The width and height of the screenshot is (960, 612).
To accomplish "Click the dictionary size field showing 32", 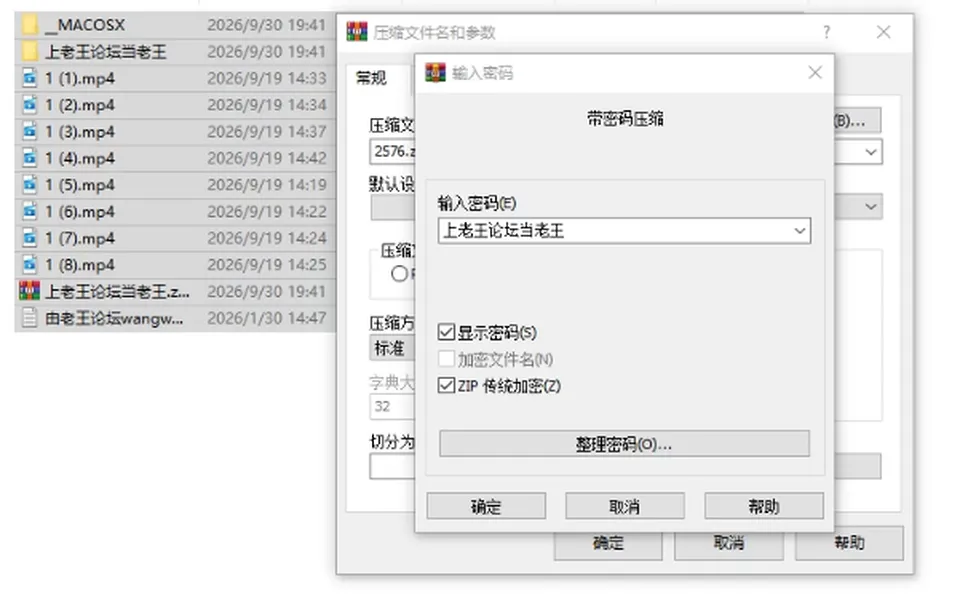I will point(392,406).
